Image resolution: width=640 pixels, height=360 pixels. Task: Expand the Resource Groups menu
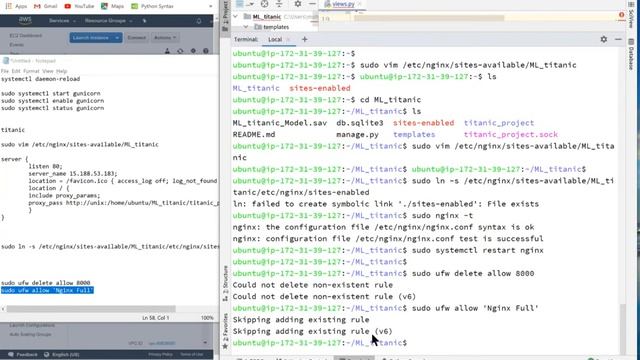(x=109, y=20)
